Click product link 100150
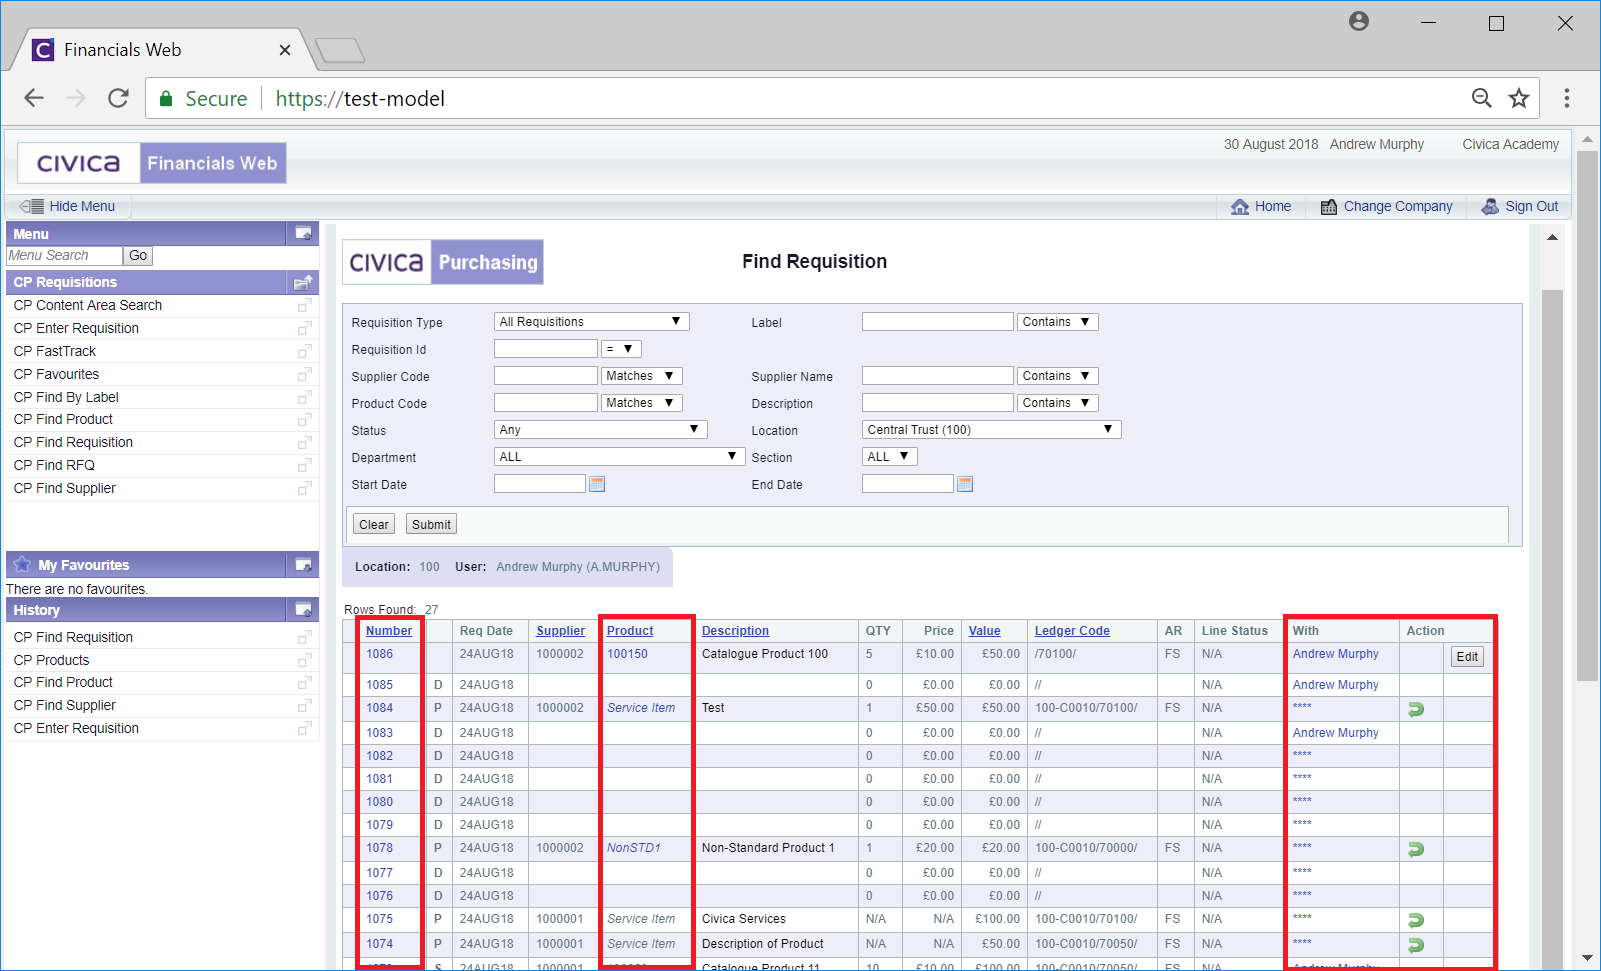 point(627,654)
